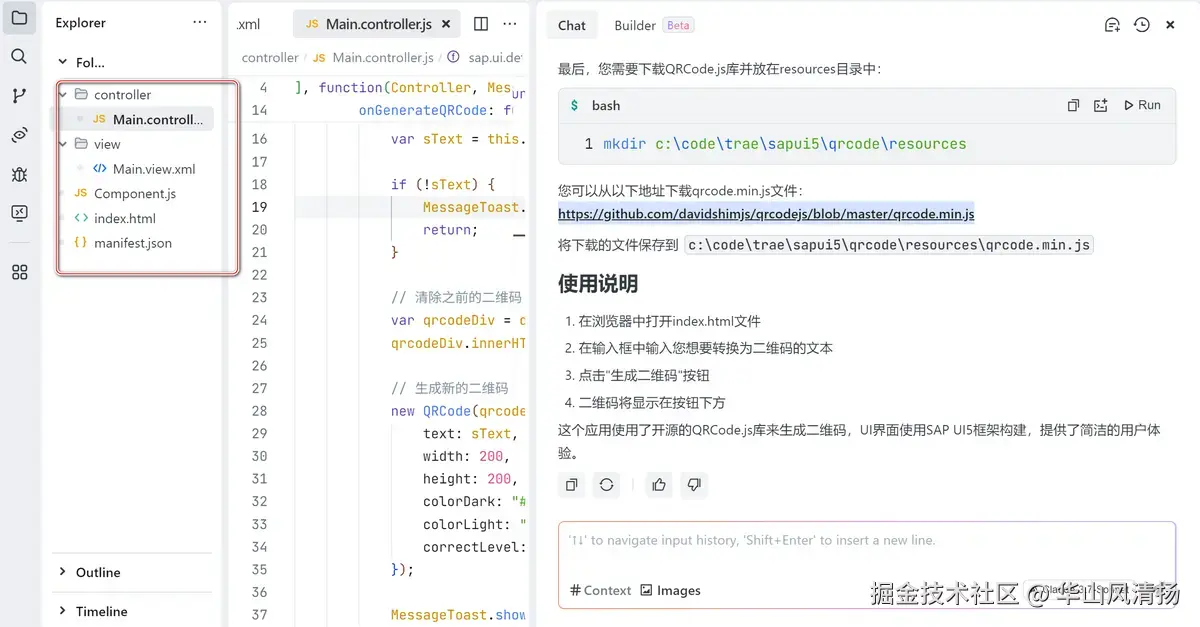Add Context to chat input

tap(601, 590)
